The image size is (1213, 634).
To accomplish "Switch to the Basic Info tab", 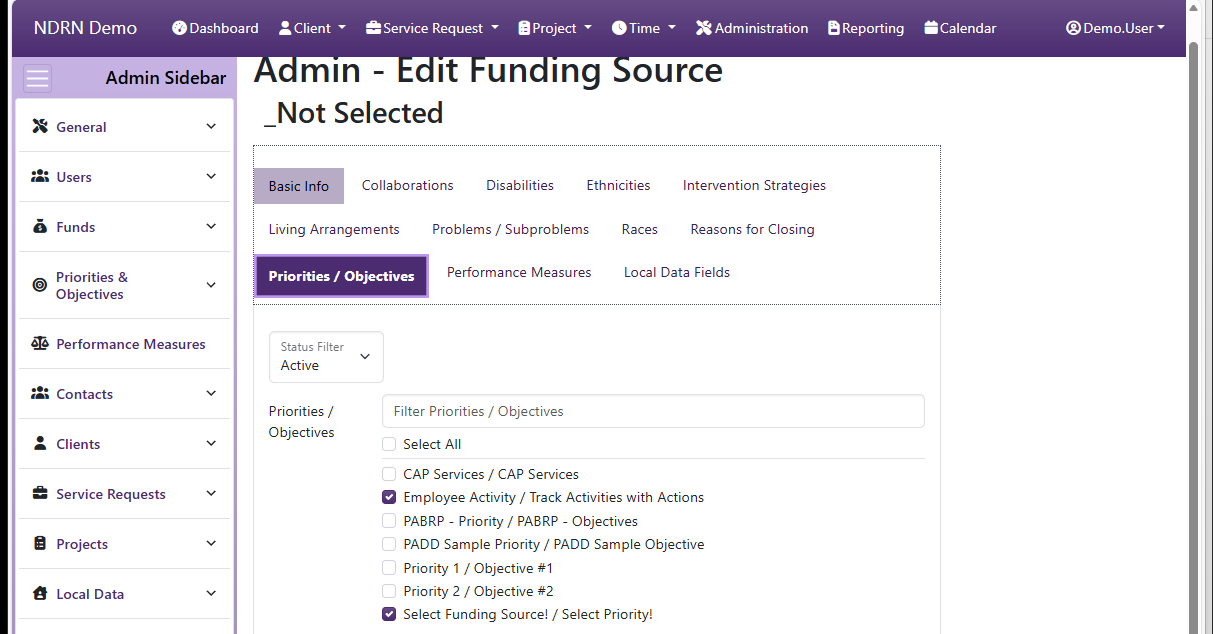I will (299, 186).
